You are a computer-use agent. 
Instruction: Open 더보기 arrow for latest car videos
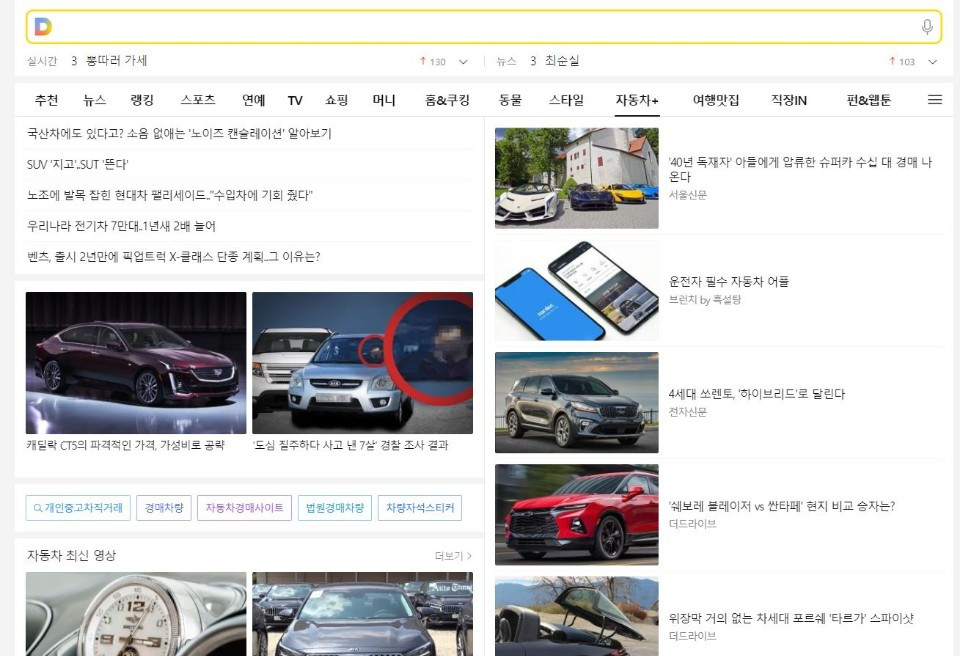(x=470, y=556)
